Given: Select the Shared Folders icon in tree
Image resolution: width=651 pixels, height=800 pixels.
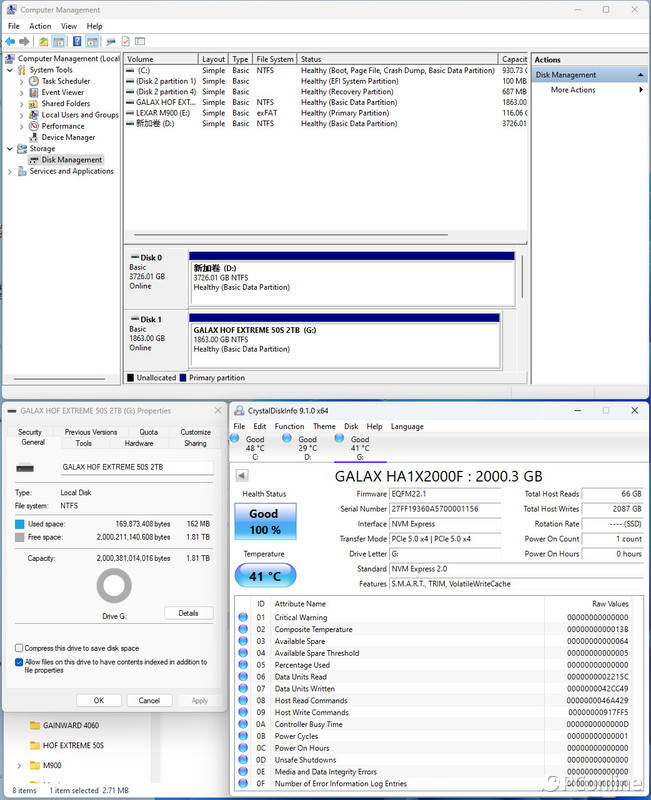Looking at the screenshot, I should click(34, 104).
